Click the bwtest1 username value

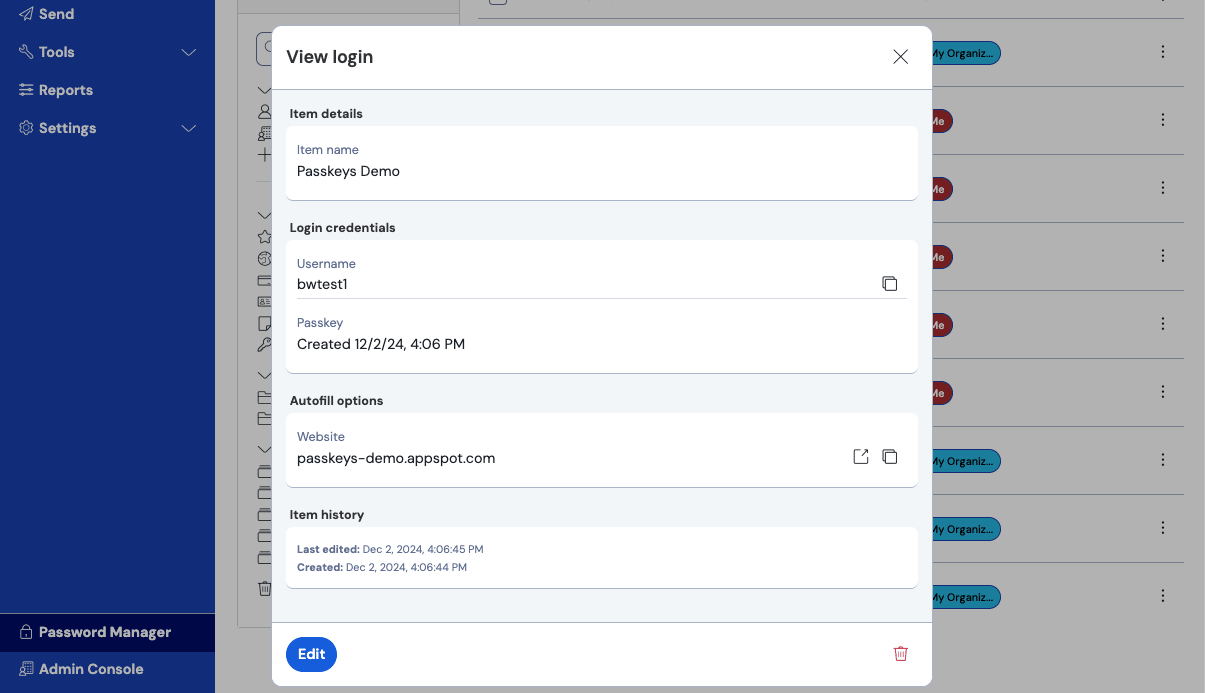point(322,284)
